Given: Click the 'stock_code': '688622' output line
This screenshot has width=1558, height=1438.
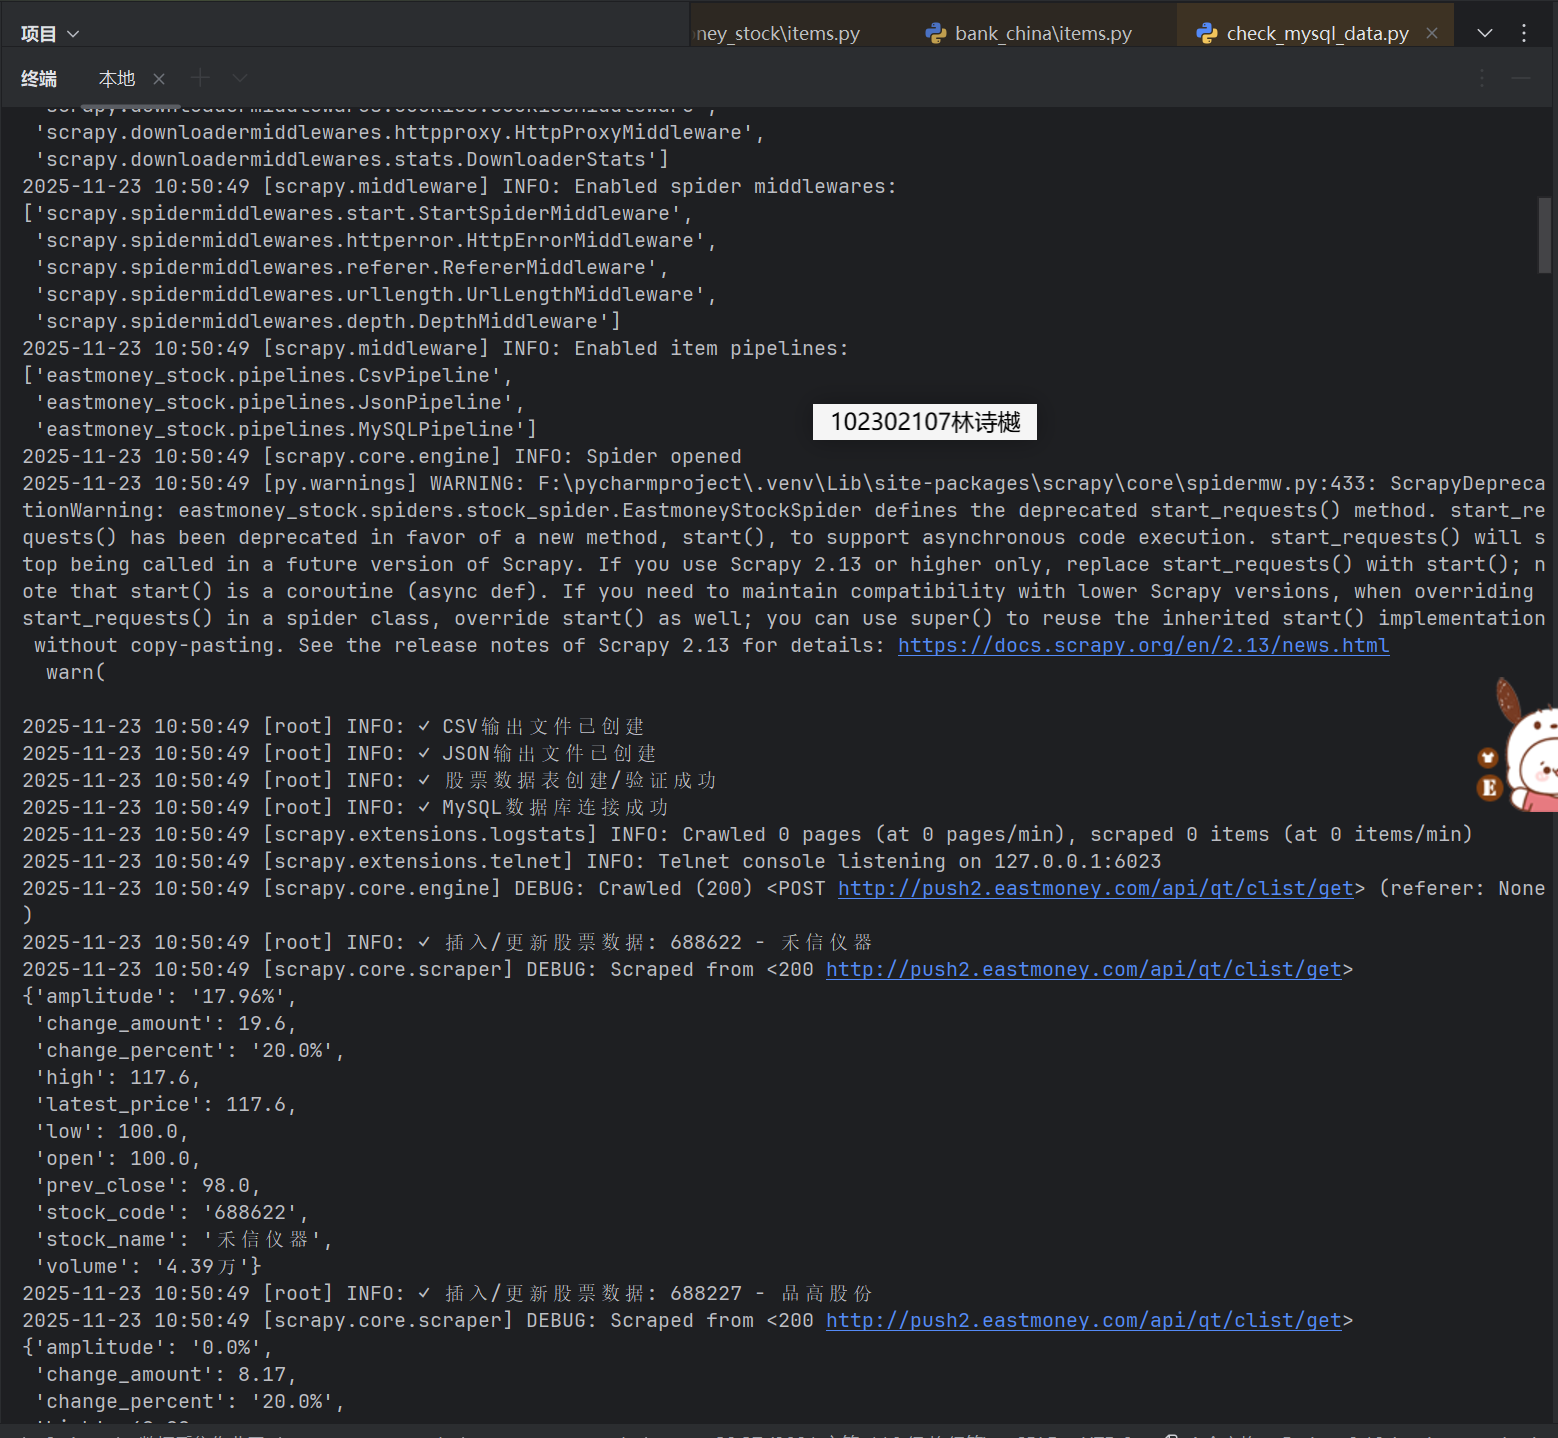Looking at the screenshot, I should point(171,1212).
